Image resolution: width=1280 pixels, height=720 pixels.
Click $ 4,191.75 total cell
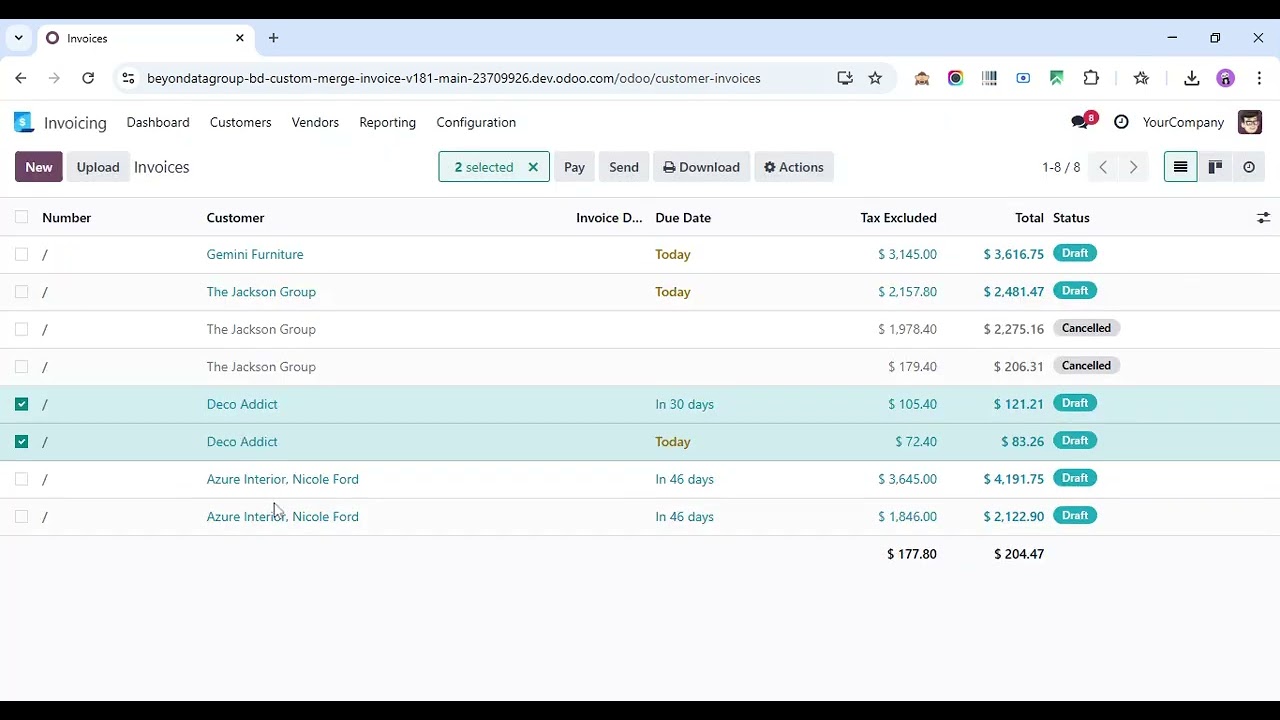[1013, 480]
